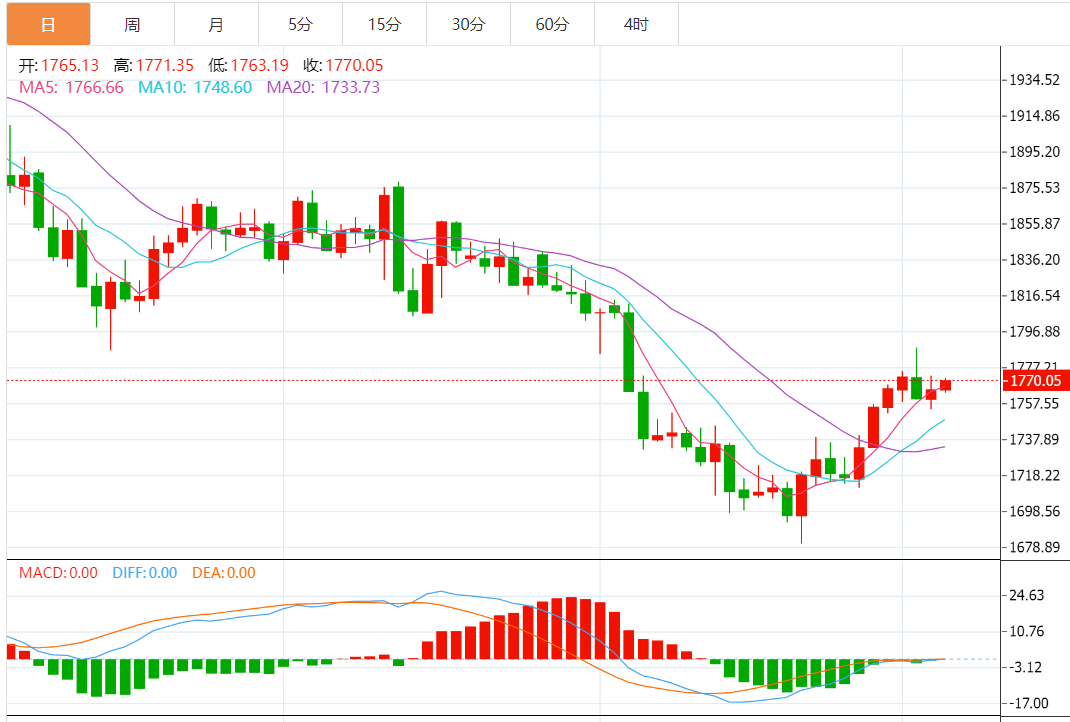Click the DIFF:0.00 label
The width and height of the screenshot is (1070, 722).
pyautogui.click(x=145, y=573)
